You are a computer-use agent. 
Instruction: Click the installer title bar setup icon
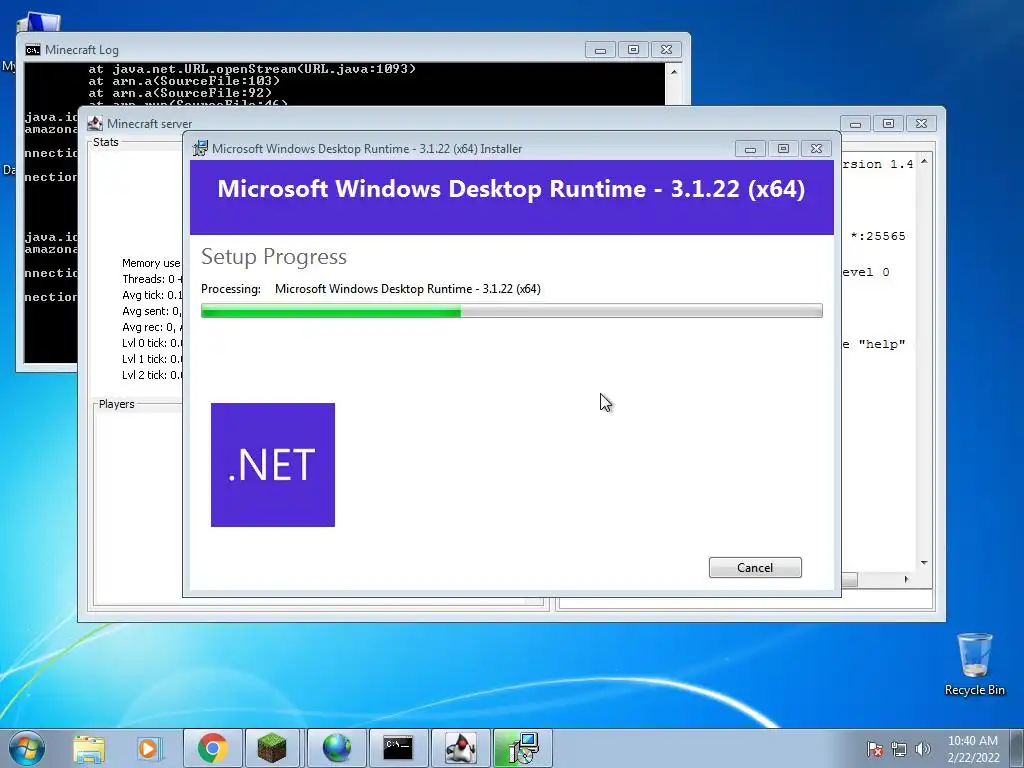tap(200, 148)
